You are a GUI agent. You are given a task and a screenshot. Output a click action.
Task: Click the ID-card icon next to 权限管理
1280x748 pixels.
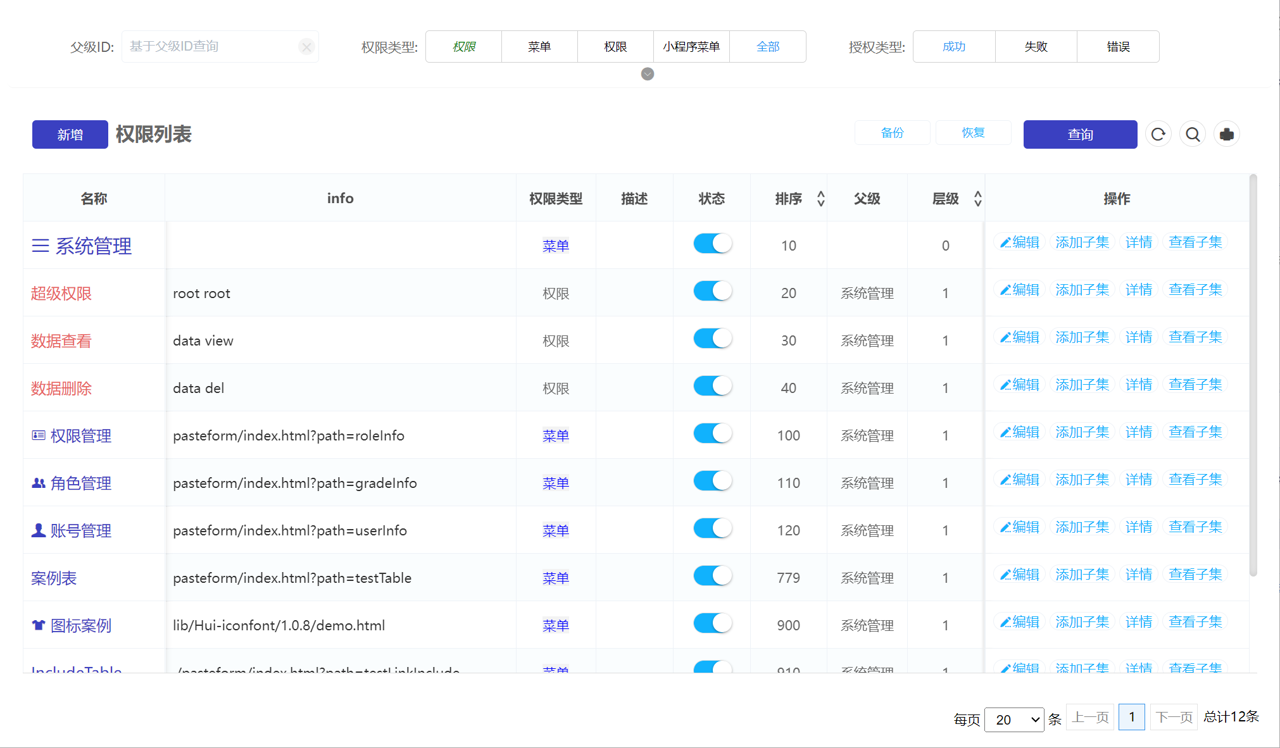pyautogui.click(x=38, y=436)
